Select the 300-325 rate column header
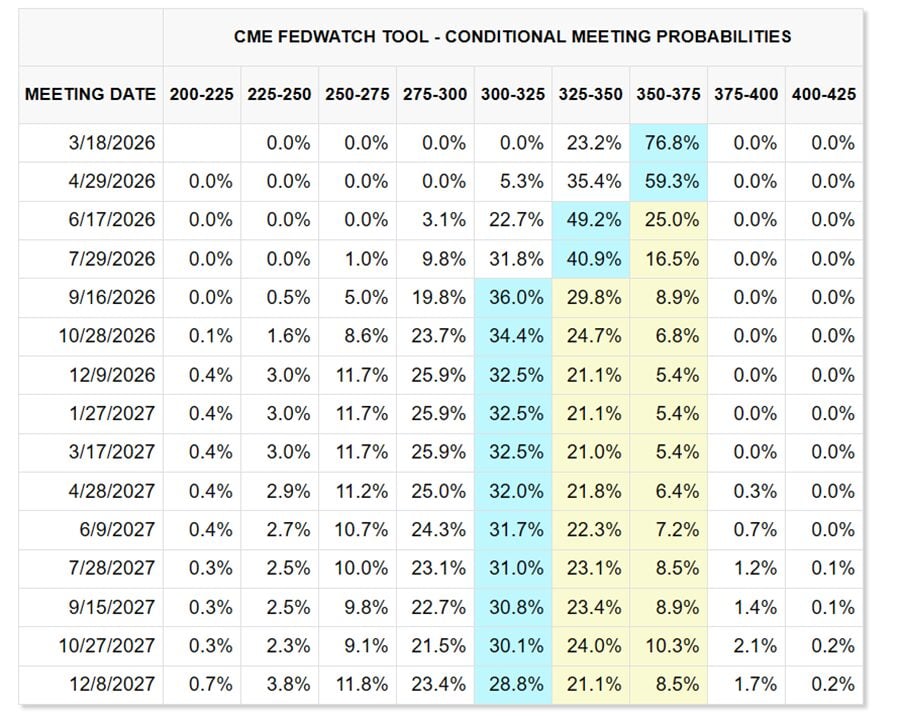Viewport: 903px width, 717px height. tap(513, 94)
